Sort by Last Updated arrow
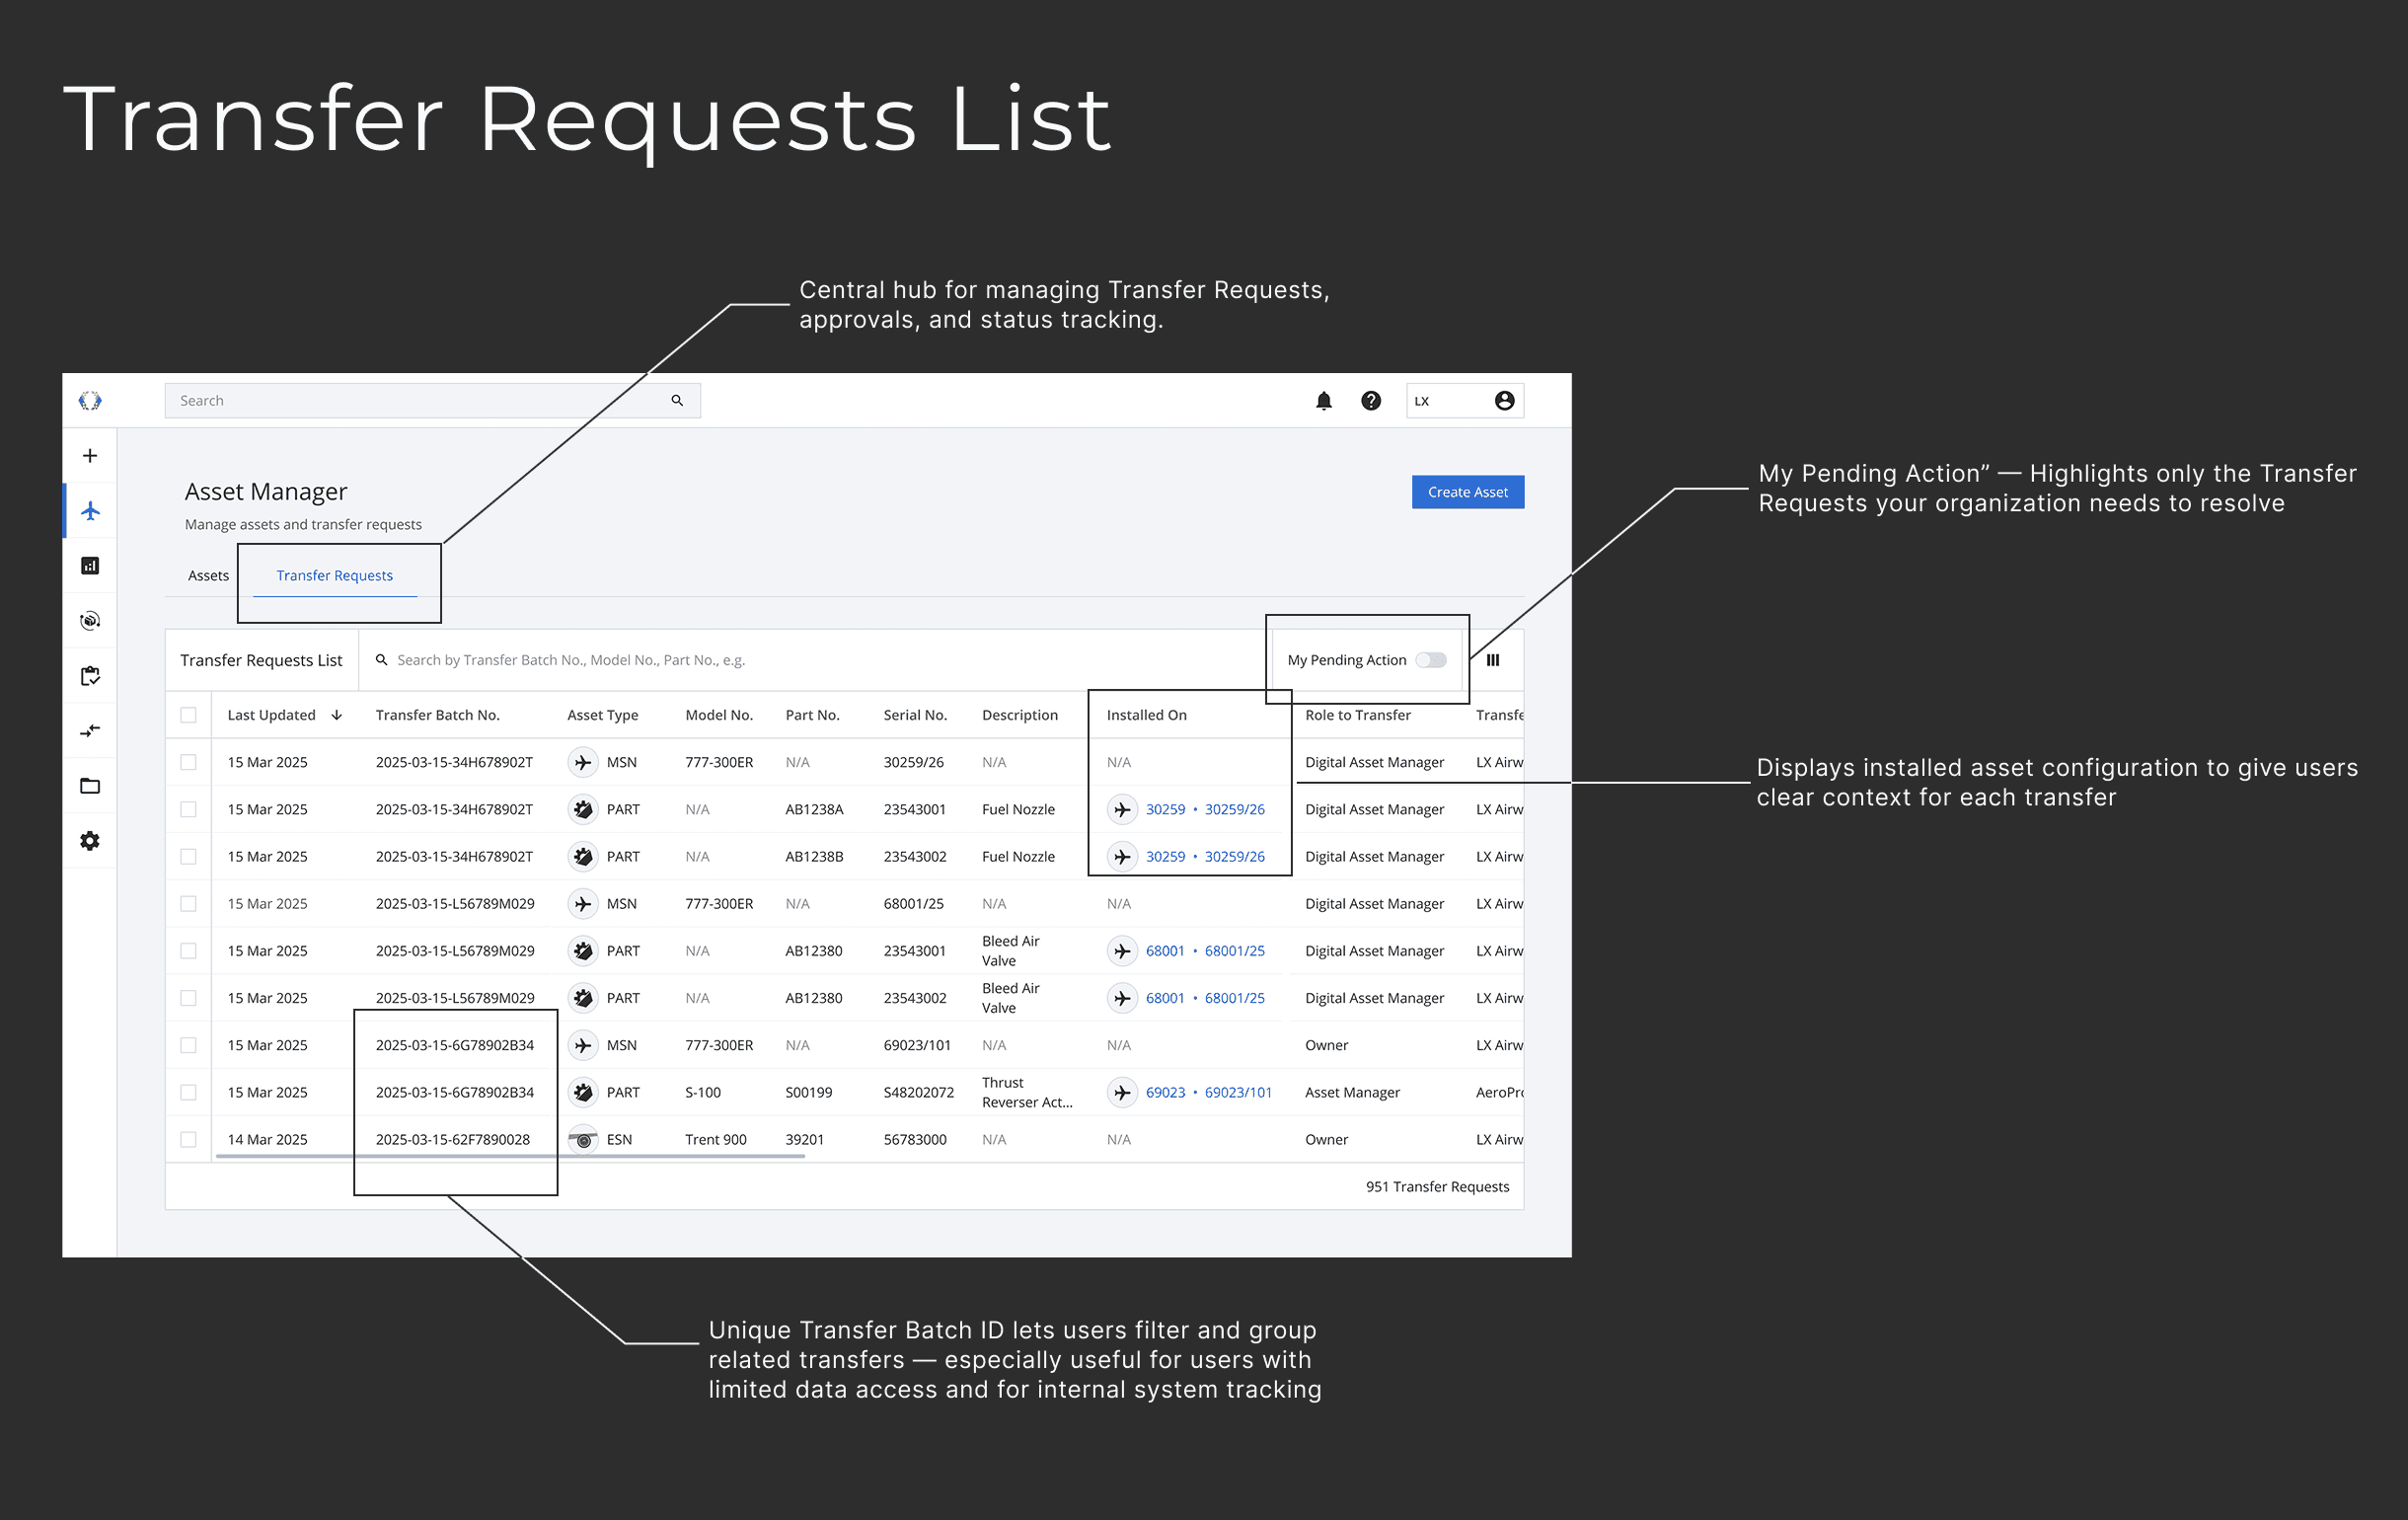 (x=337, y=715)
